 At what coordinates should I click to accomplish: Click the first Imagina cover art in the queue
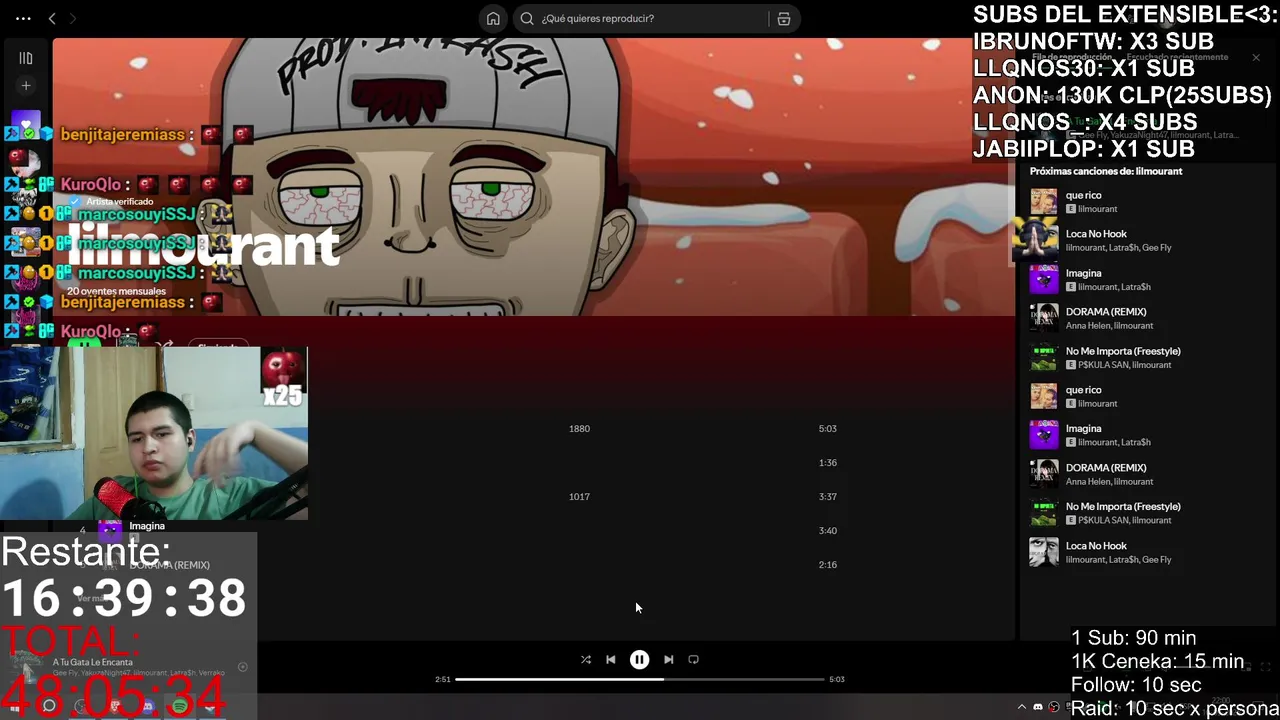1043,279
